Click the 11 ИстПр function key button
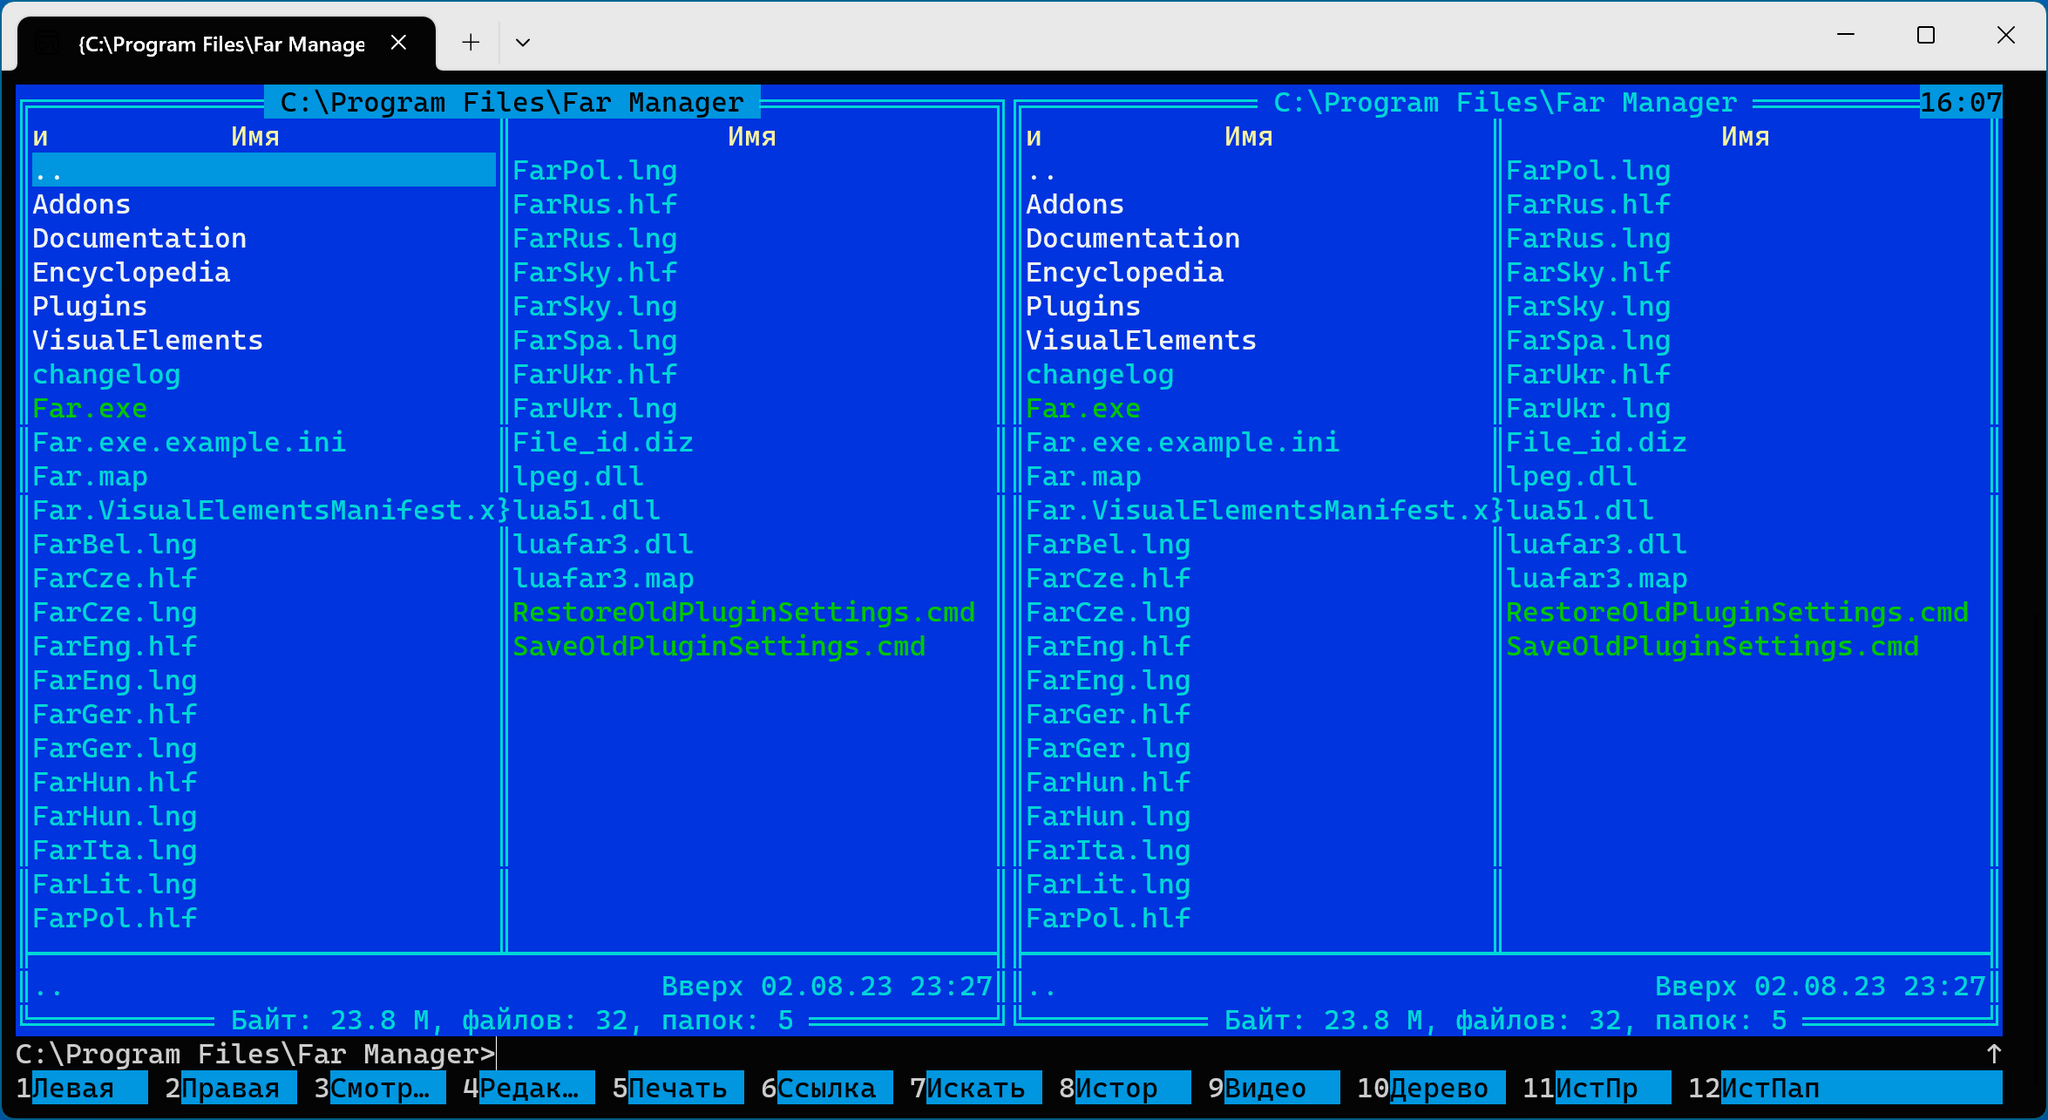This screenshot has height=1120, width=2048. [1597, 1088]
